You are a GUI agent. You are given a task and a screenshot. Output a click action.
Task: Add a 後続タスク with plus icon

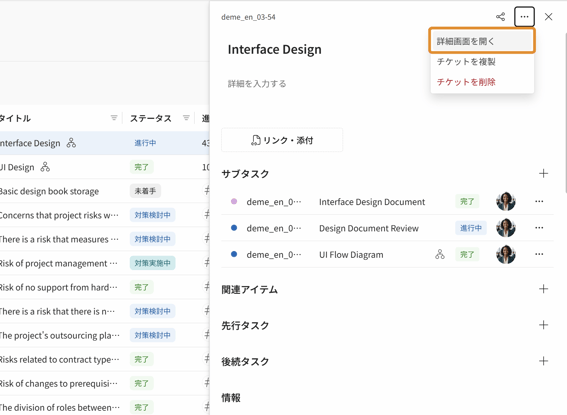pyautogui.click(x=543, y=361)
